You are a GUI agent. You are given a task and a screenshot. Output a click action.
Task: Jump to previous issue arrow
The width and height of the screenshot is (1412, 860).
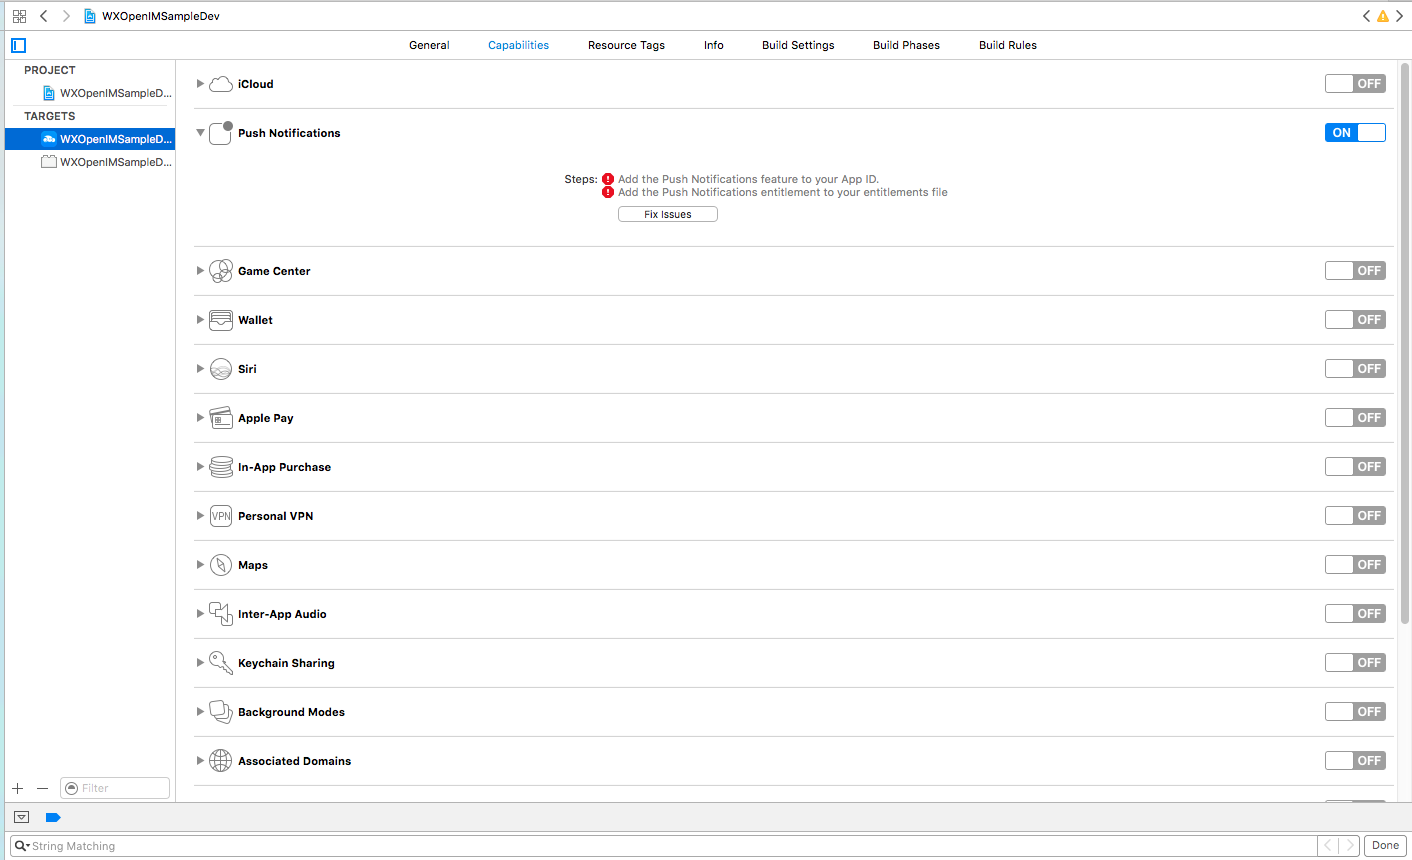[1367, 16]
